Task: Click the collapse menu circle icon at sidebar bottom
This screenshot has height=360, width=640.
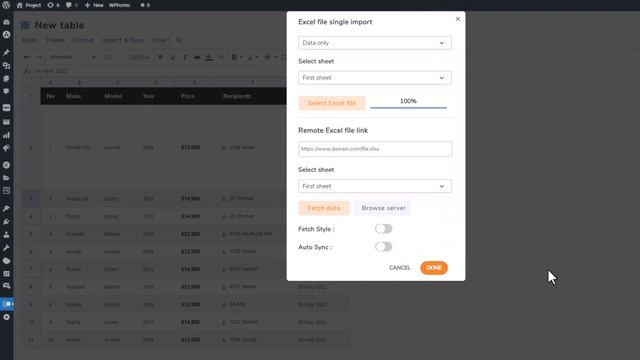Action: point(6,317)
